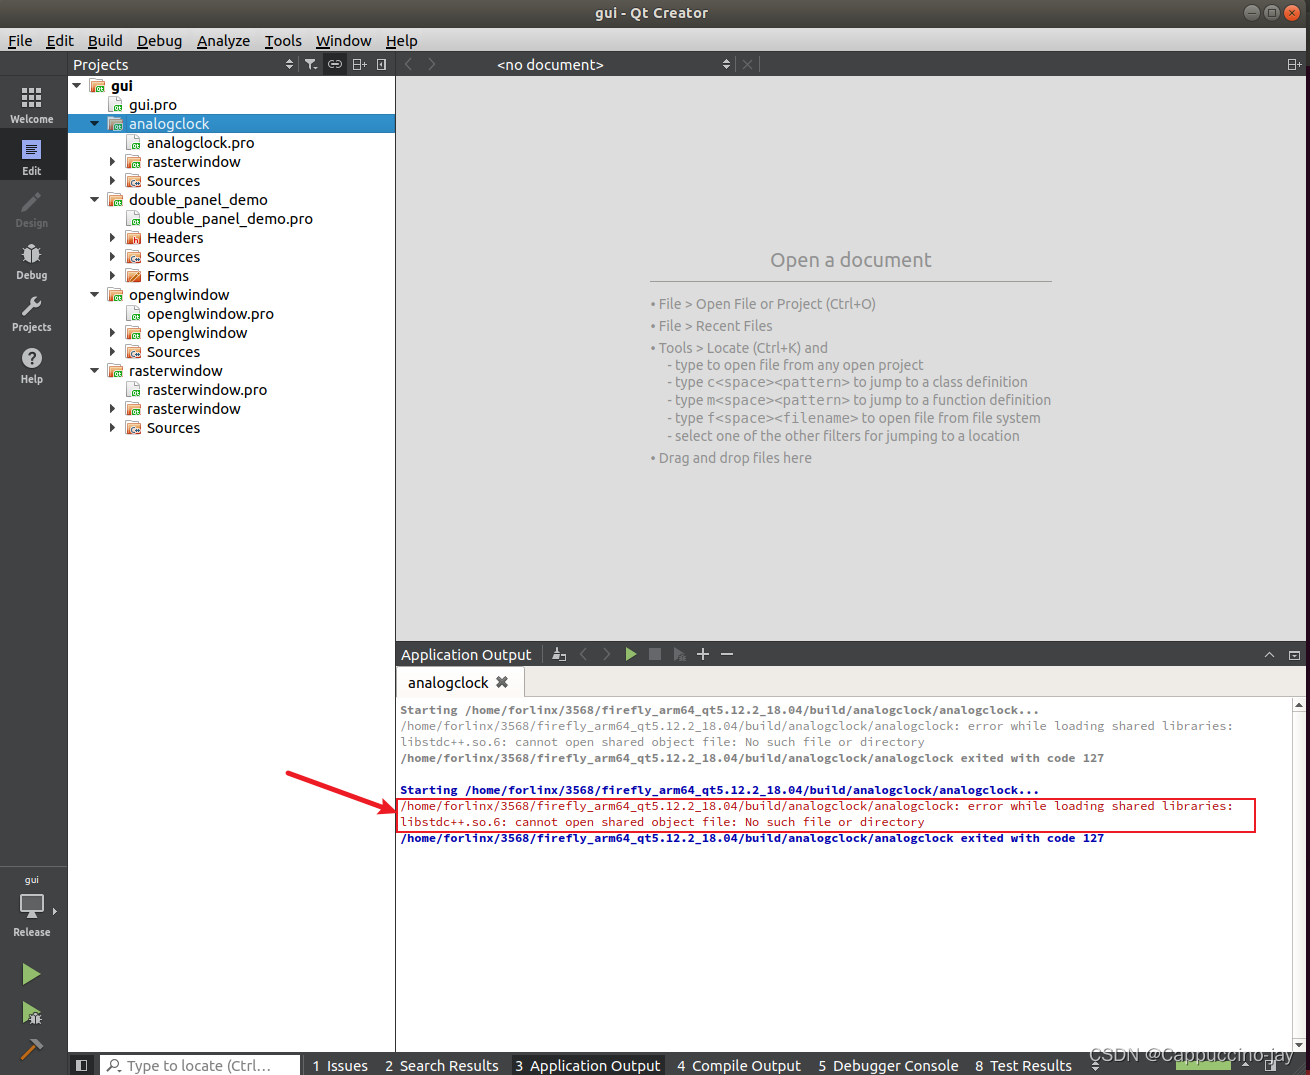Open the Edit menu
Viewport: 1310px width, 1075px height.
point(60,41)
